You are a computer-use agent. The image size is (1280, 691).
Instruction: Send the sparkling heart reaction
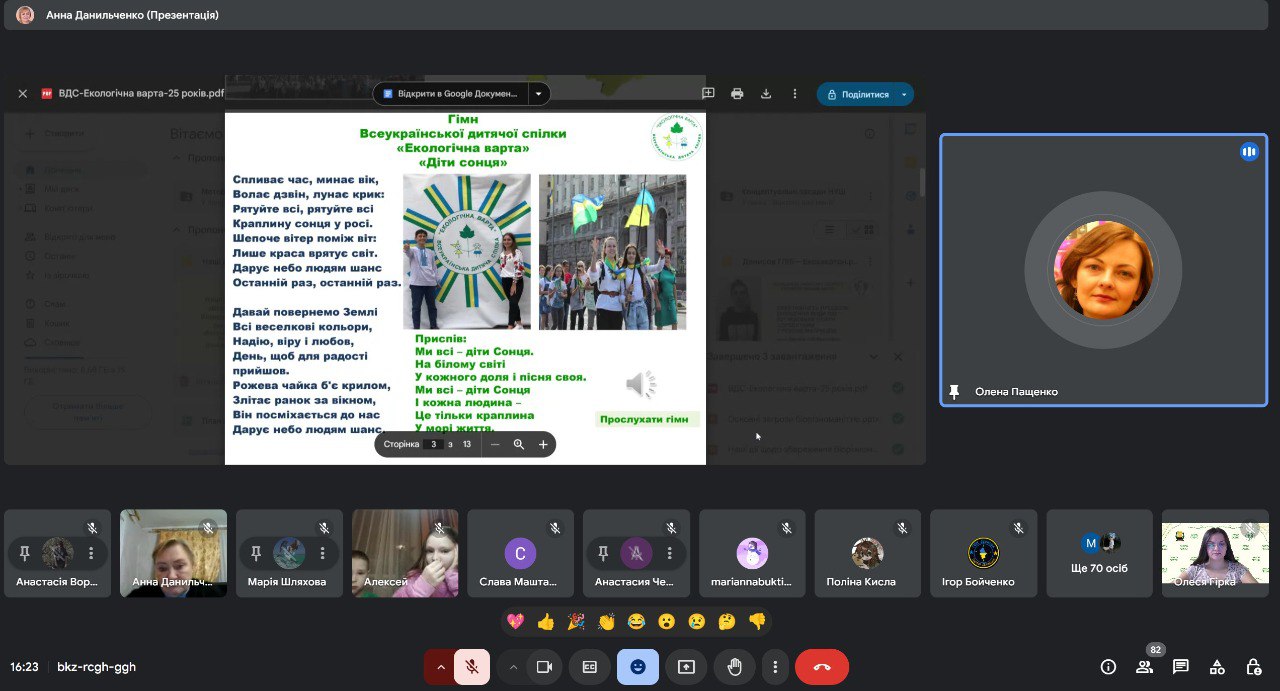click(x=515, y=621)
